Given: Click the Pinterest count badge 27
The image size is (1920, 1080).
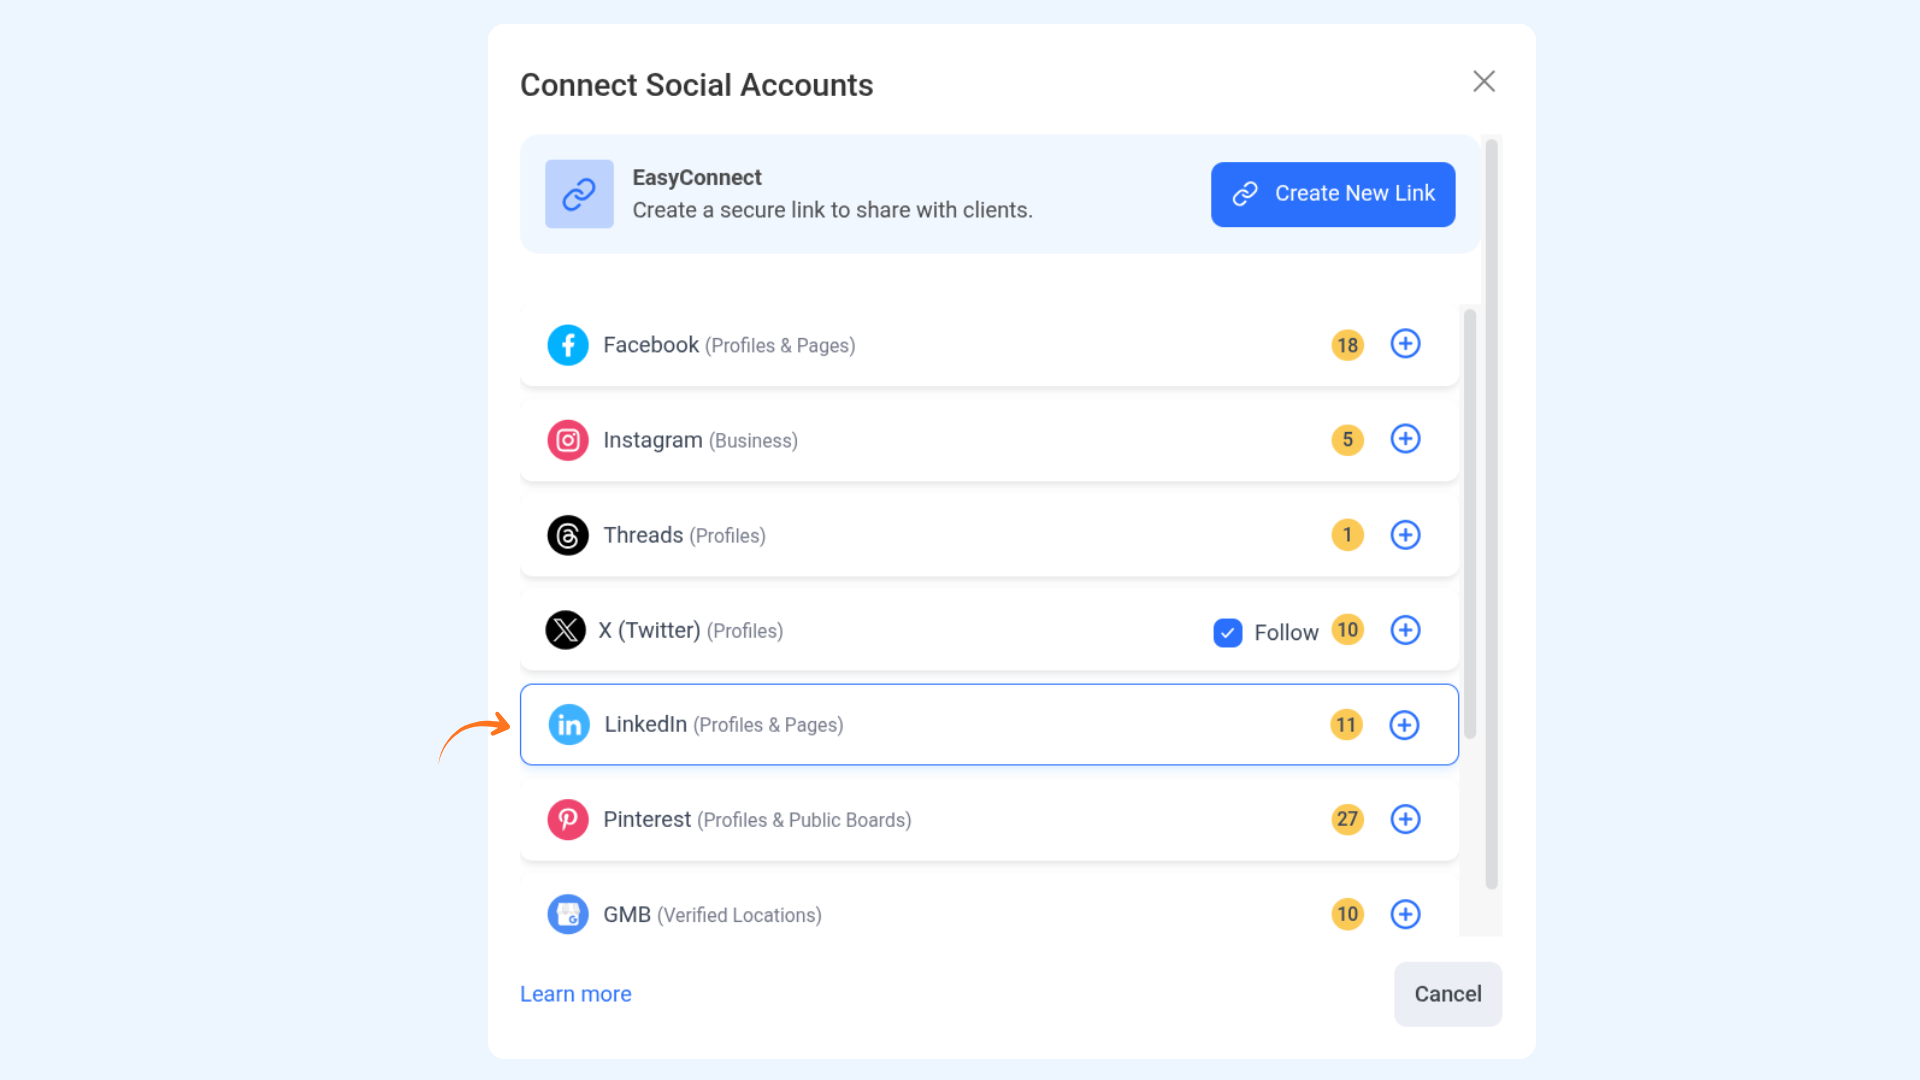Looking at the screenshot, I should pyautogui.click(x=1347, y=819).
